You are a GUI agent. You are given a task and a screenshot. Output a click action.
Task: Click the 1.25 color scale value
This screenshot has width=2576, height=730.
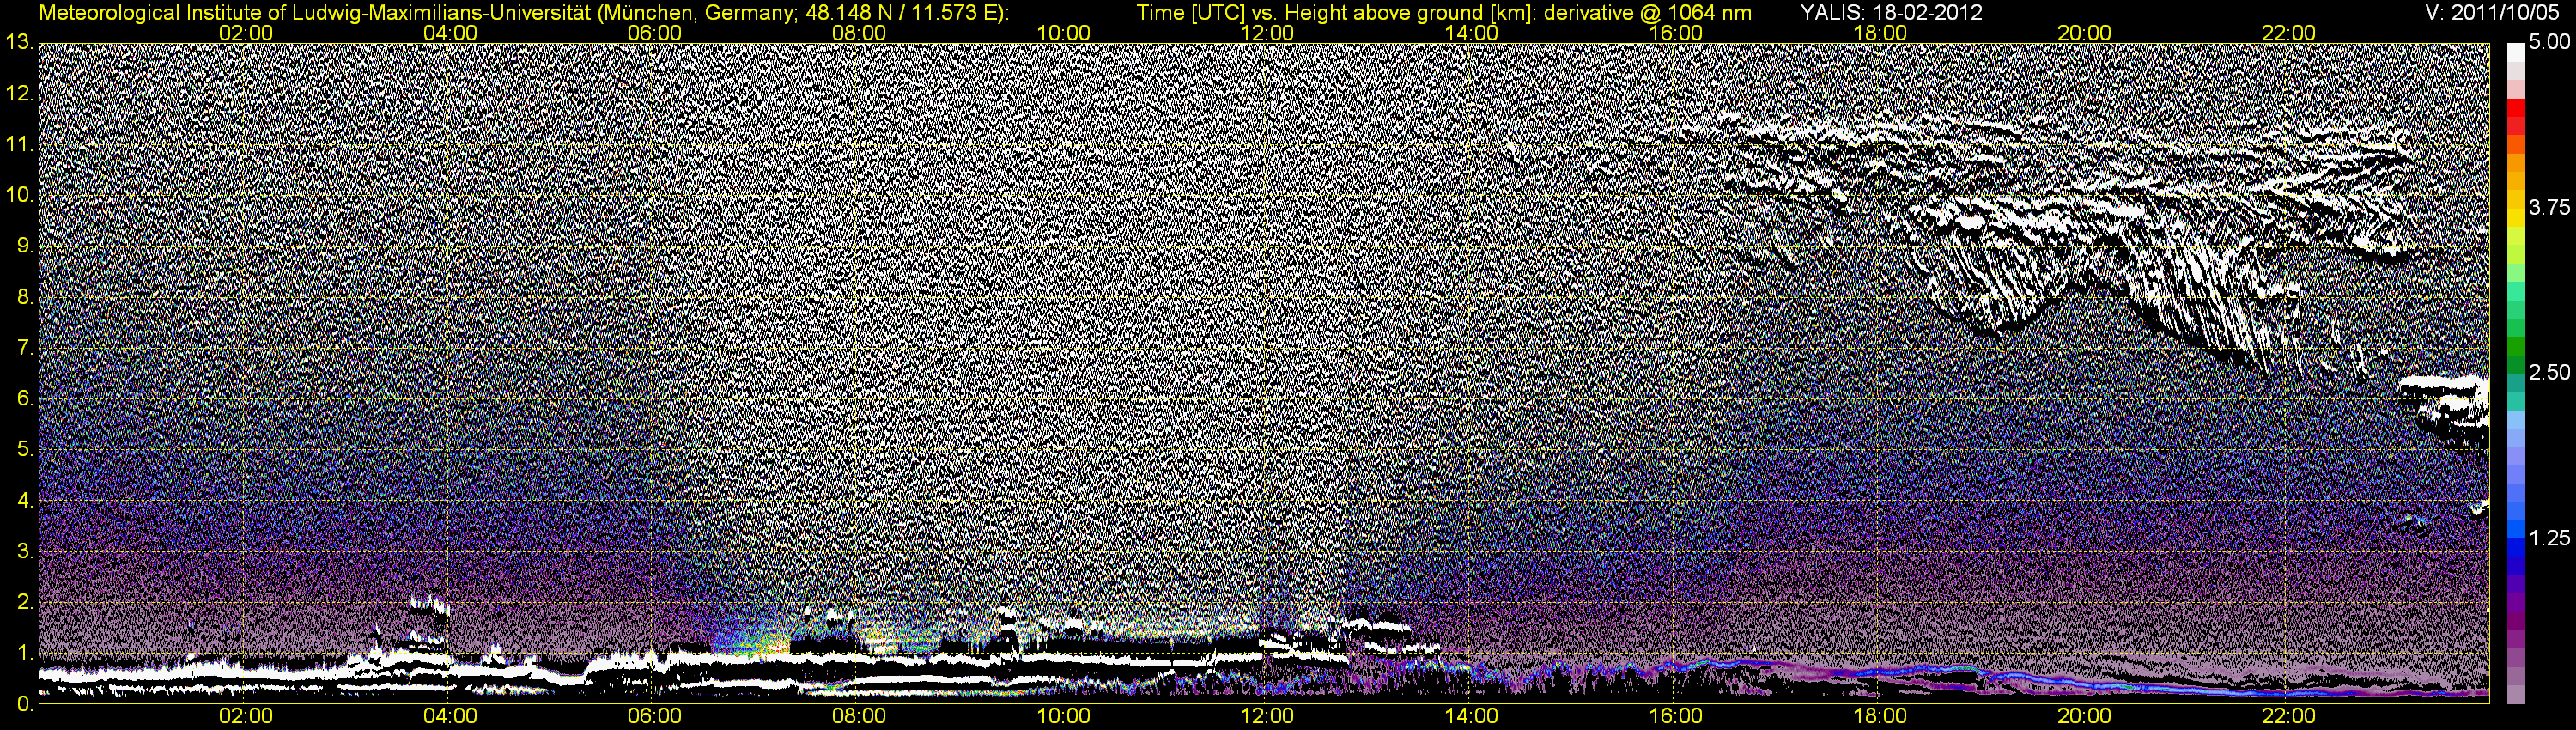click(2550, 538)
